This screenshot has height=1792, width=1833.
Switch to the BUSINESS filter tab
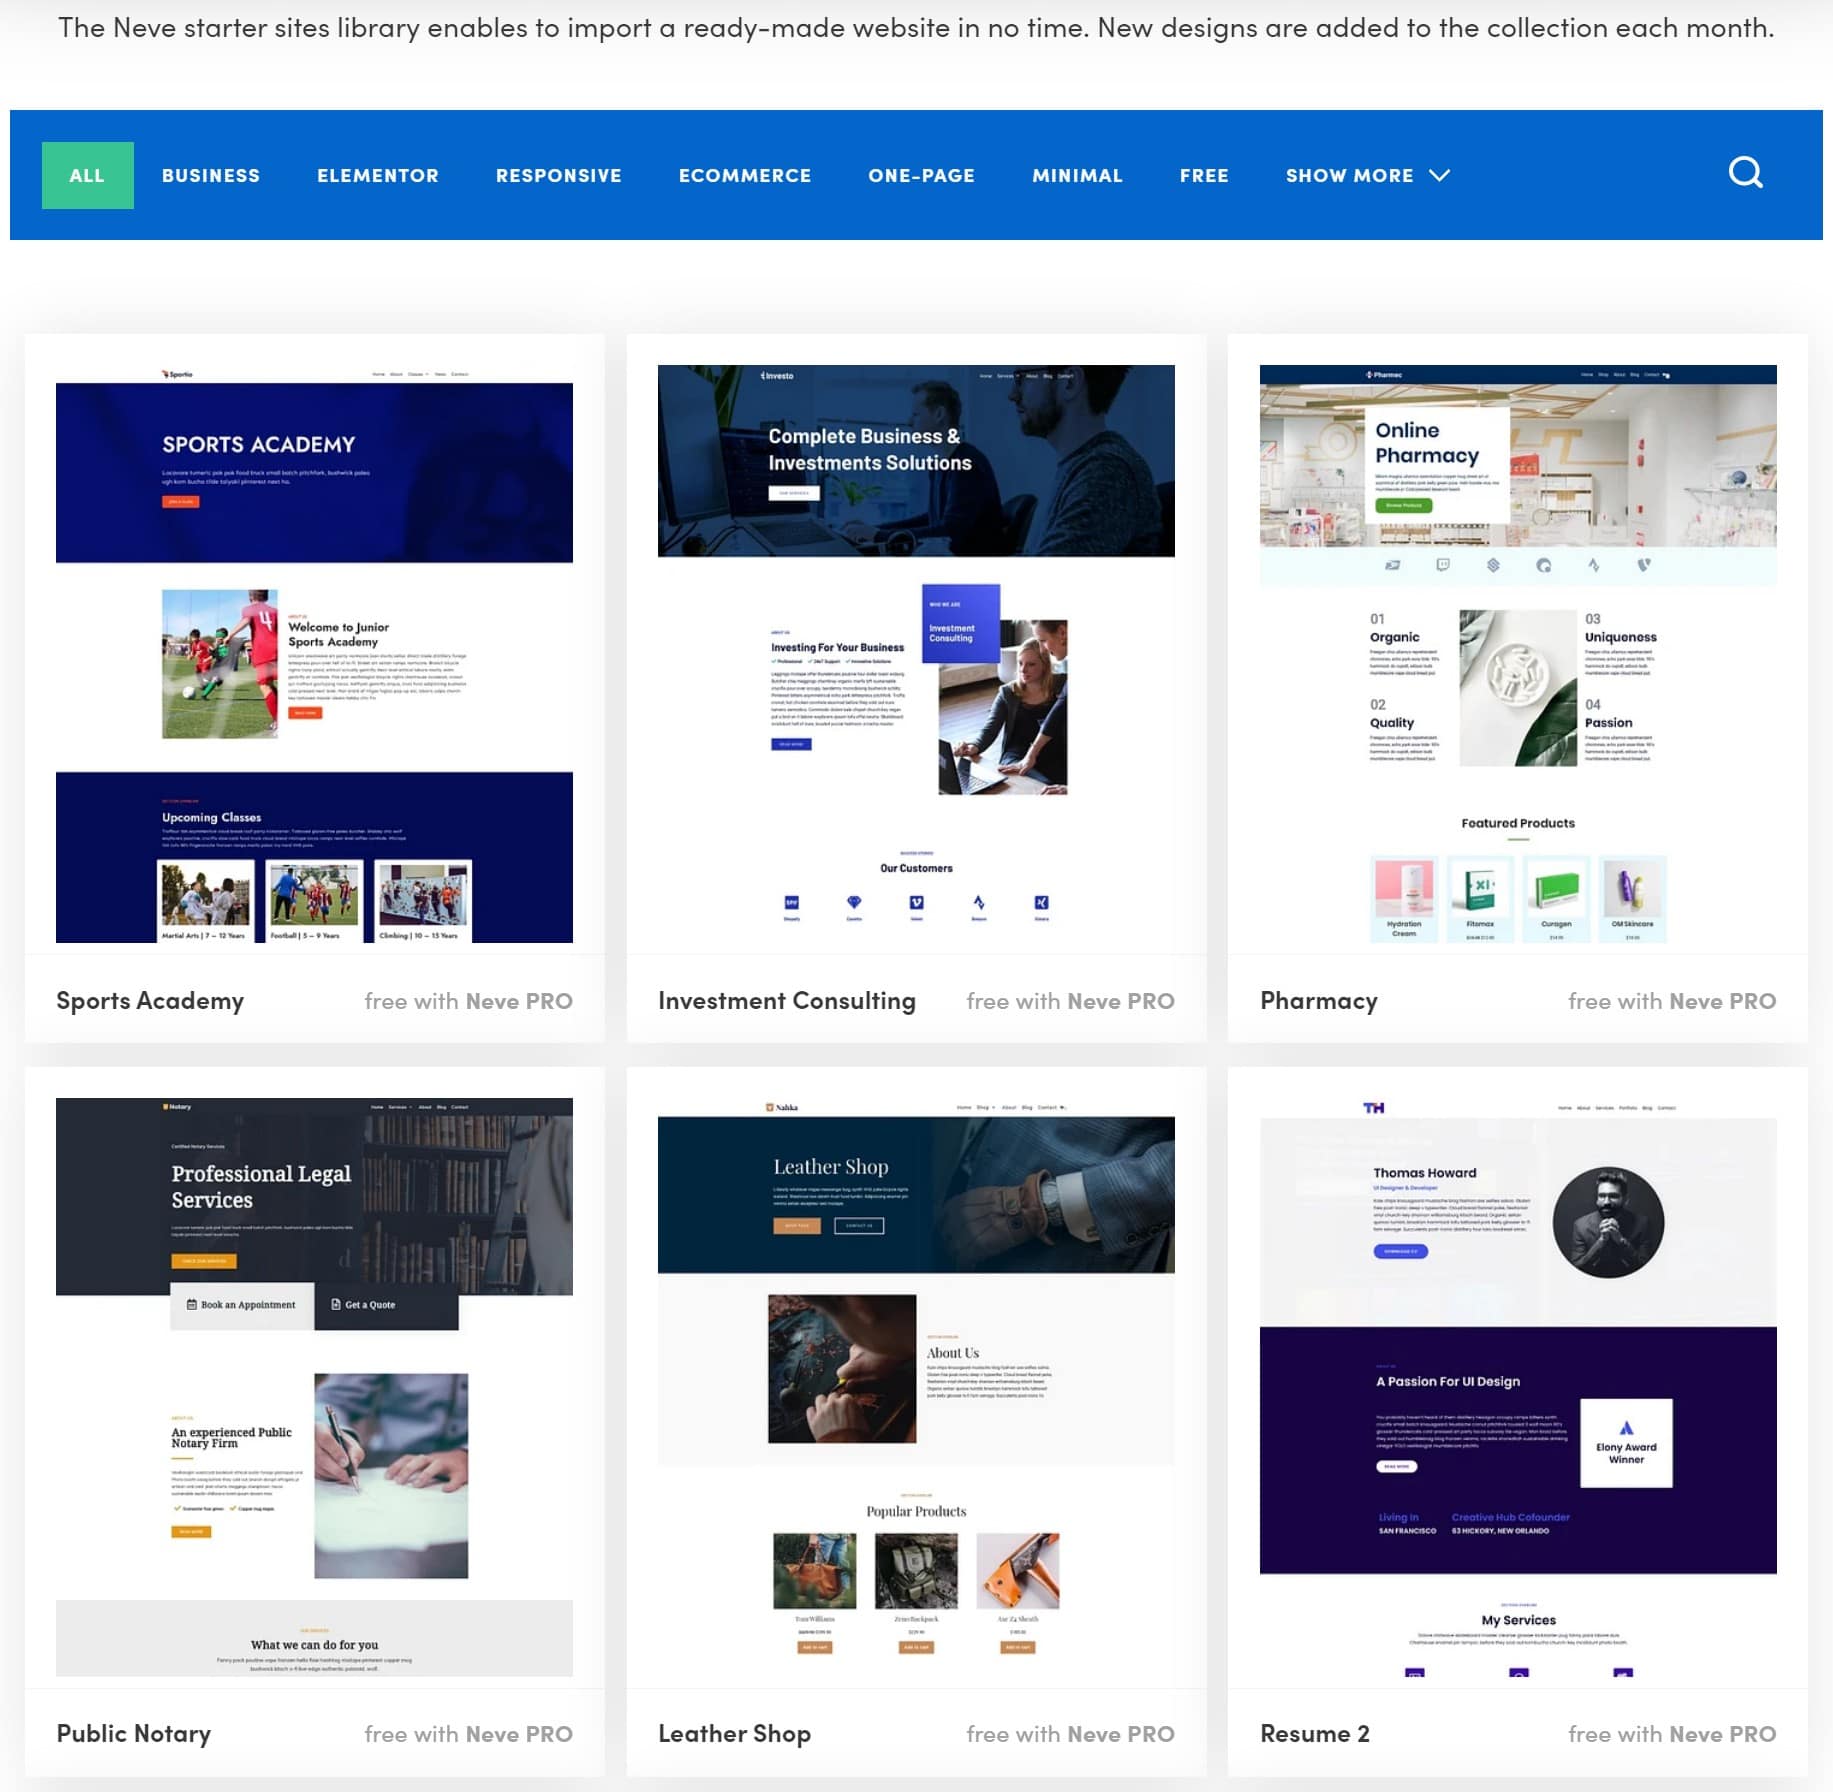(210, 175)
